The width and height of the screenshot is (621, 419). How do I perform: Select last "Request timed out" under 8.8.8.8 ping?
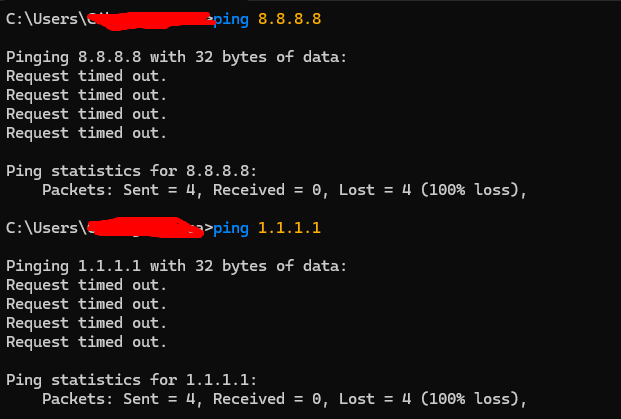click(86, 133)
